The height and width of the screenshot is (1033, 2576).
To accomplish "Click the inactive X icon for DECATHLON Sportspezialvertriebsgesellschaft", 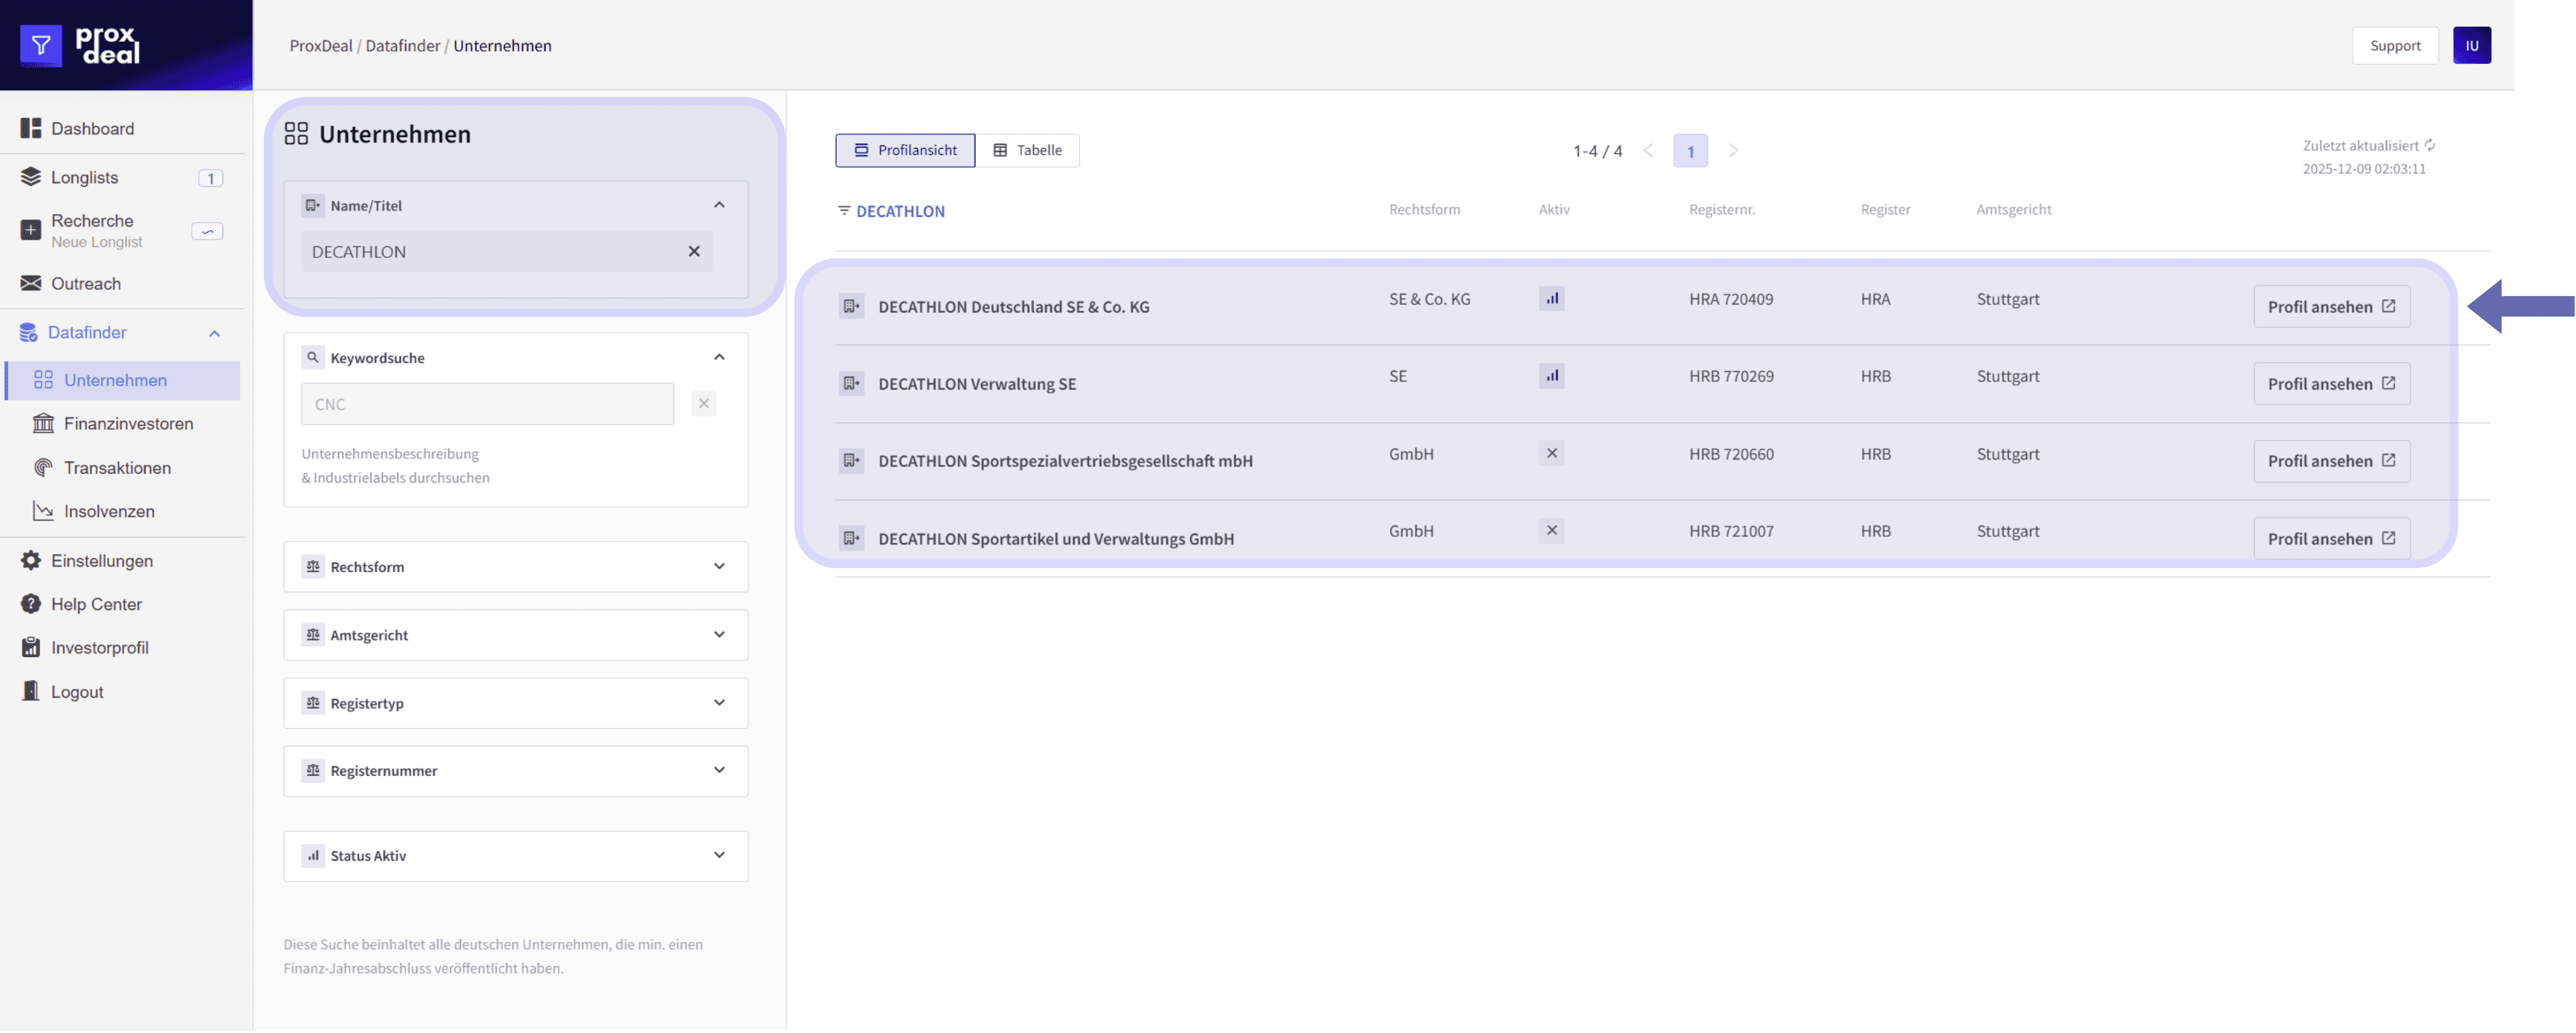I will click(1551, 454).
